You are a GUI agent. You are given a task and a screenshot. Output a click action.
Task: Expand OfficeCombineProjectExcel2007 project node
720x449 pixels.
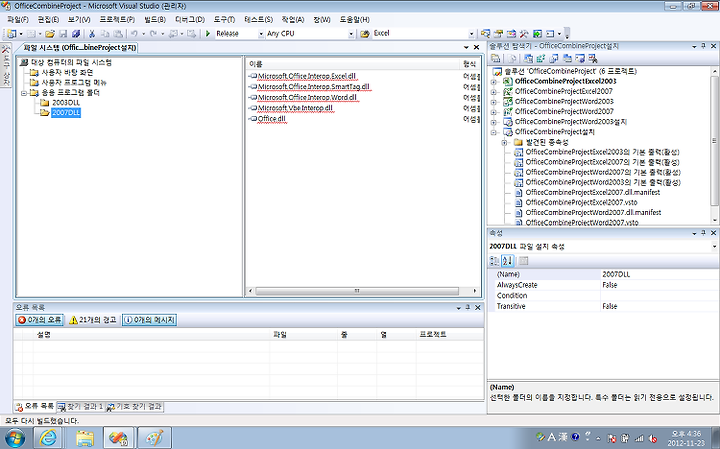pyautogui.click(x=494, y=92)
